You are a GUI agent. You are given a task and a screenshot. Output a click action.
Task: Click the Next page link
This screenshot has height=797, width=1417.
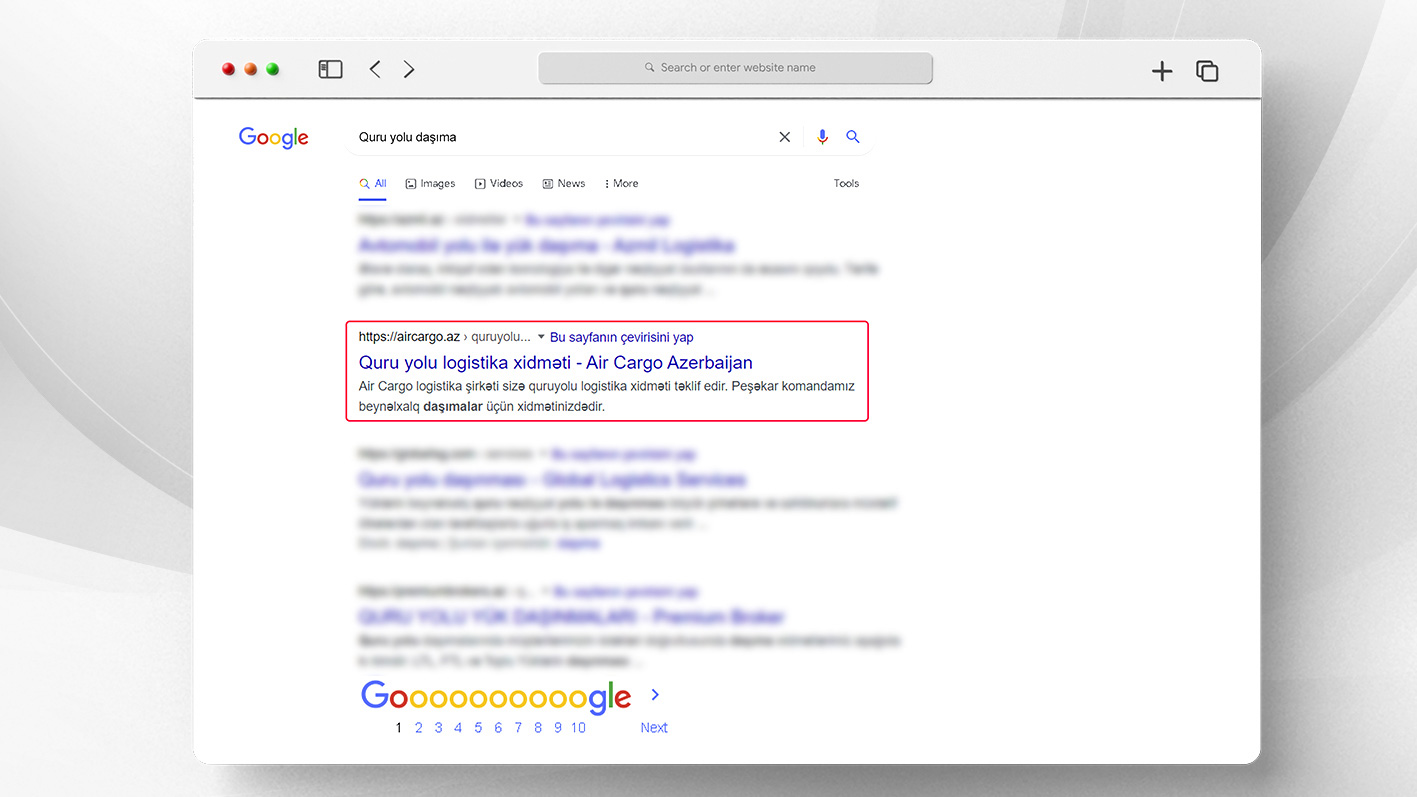click(x=654, y=728)
